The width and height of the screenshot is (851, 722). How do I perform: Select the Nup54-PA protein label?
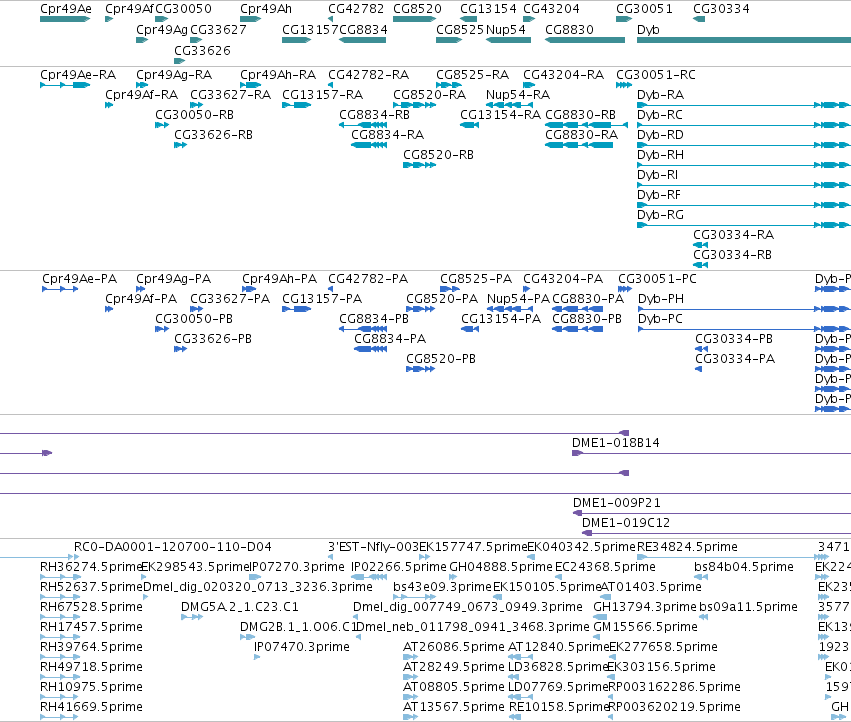[518, 299]
